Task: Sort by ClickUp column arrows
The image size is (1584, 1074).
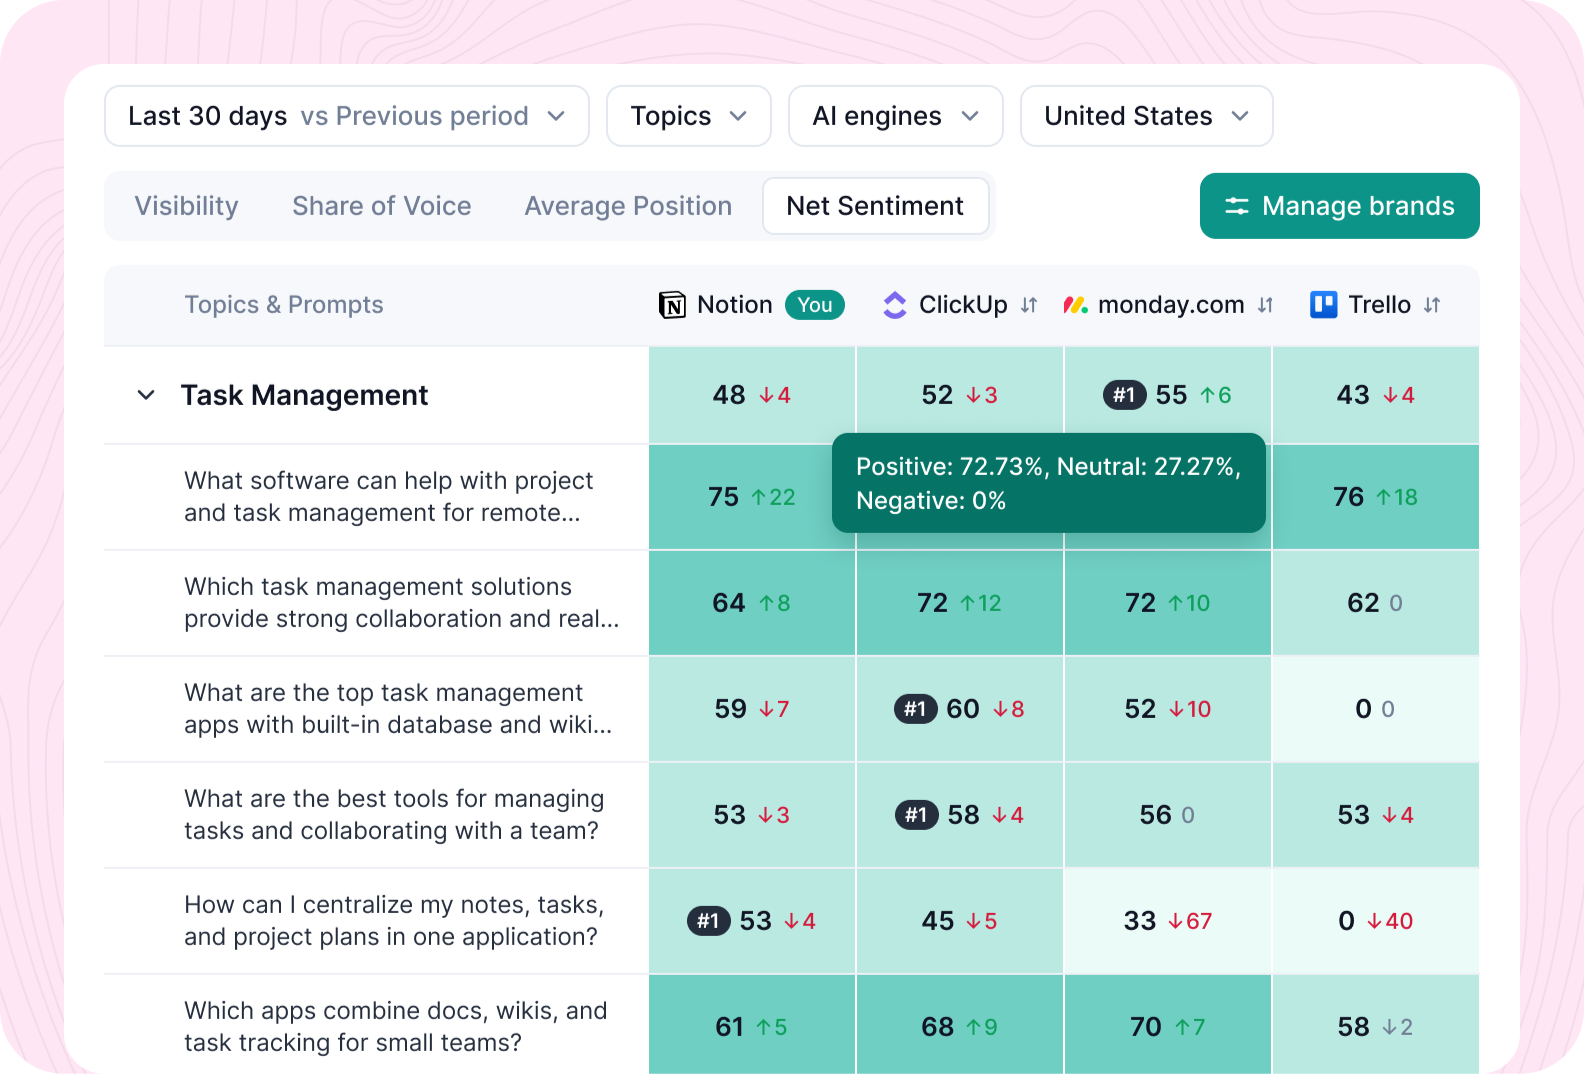Action: [x=1029, y=305]
